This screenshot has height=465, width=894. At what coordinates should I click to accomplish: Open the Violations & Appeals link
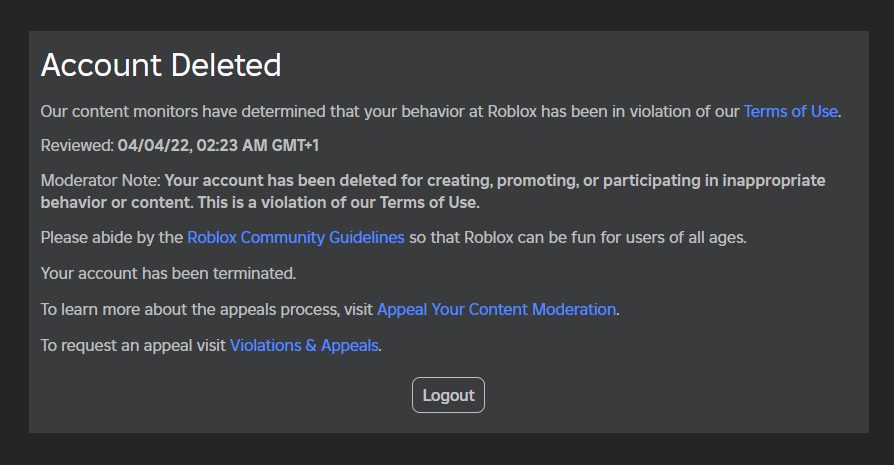pos(304,346)
